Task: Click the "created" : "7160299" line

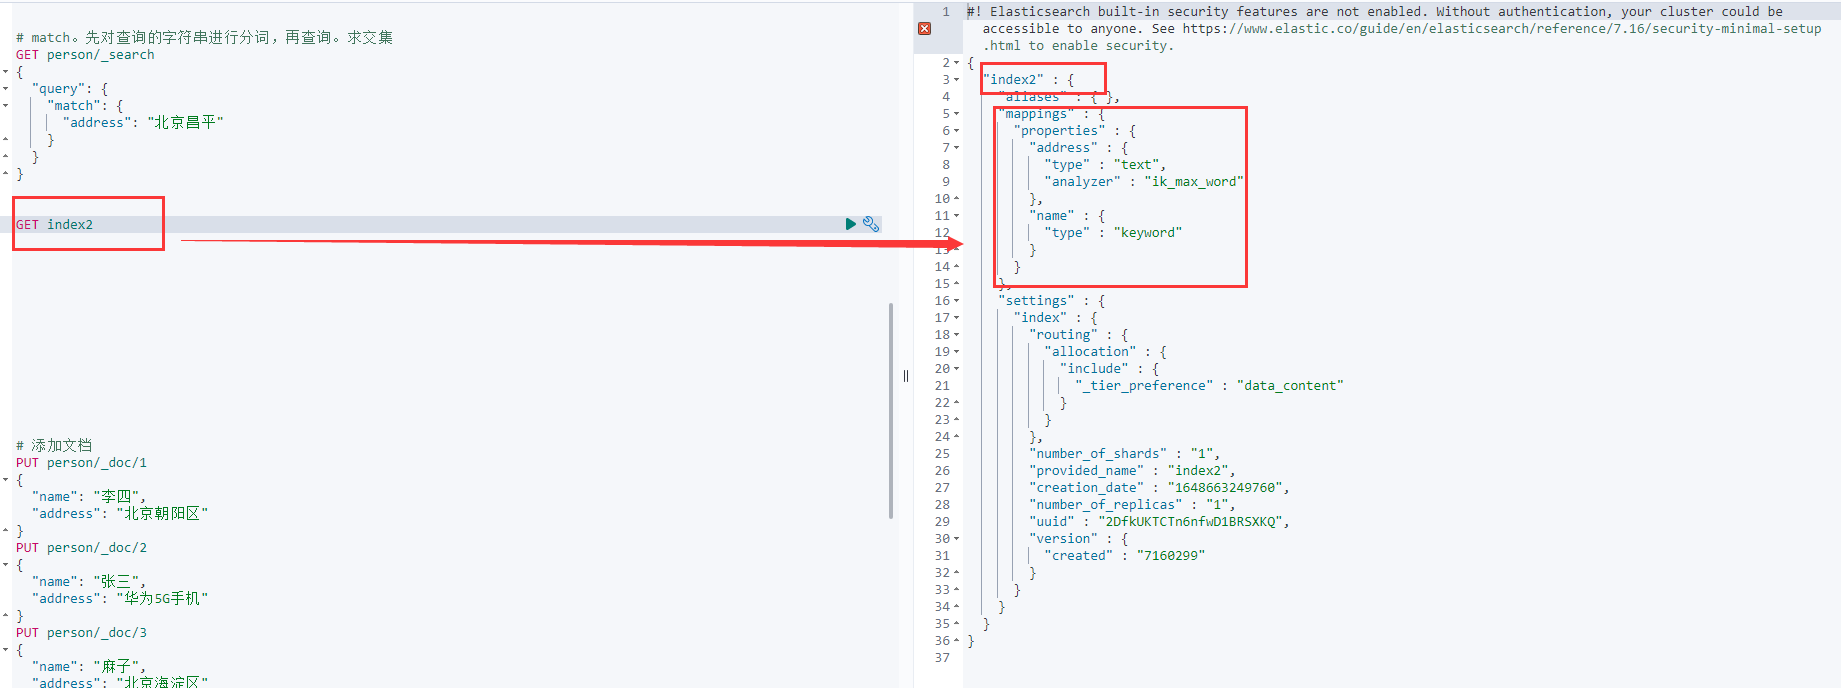Action: (1125, 555)
